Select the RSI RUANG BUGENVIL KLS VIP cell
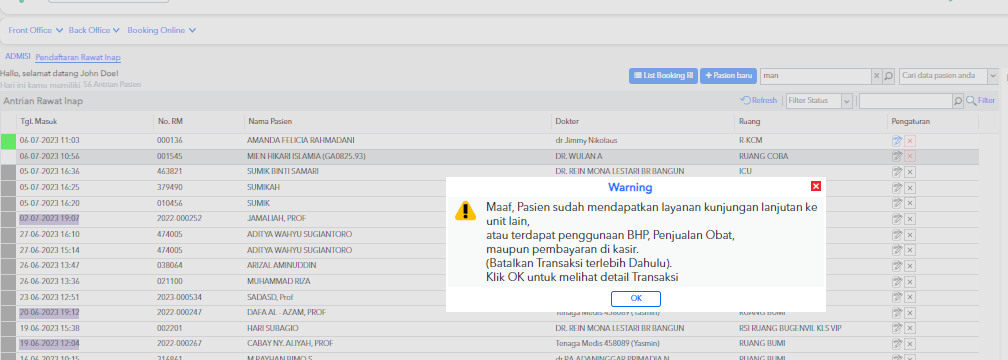Viewport: 1008px width, 360px height. coord(790,328)
